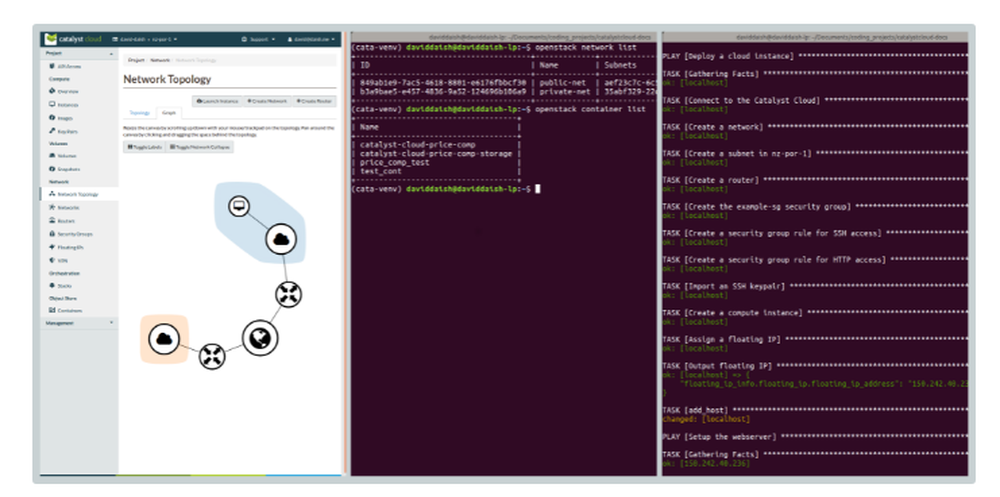The height and width of the screenshot is (497, 1000).
Task: Select the globe external network node
Action: [x=260, y=338]
